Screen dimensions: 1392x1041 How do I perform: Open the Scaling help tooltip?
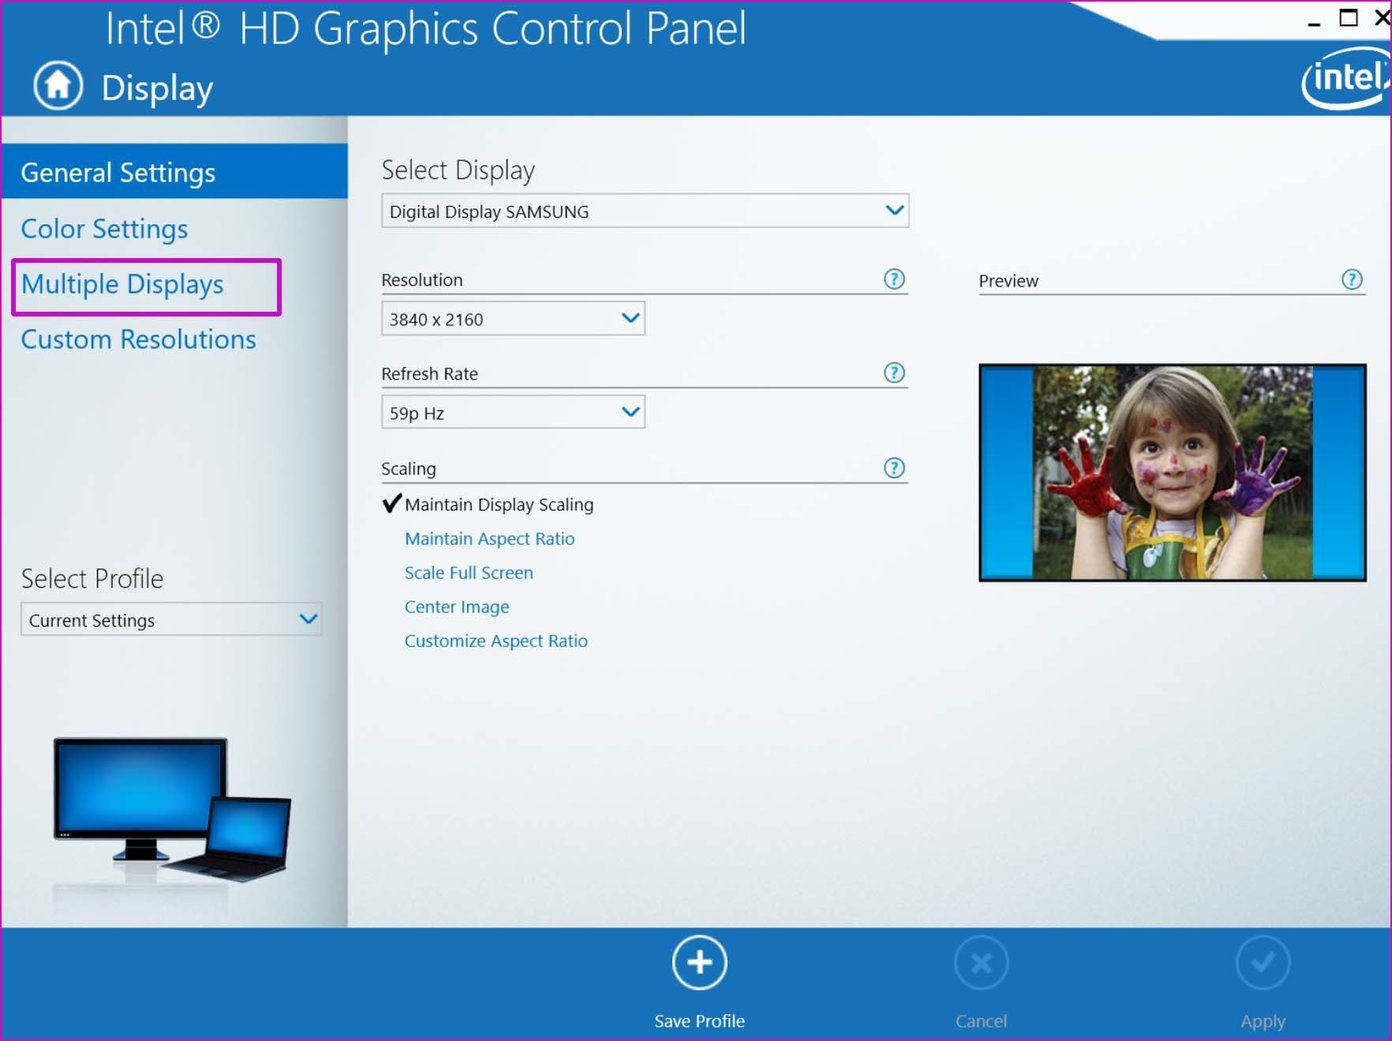894,467
